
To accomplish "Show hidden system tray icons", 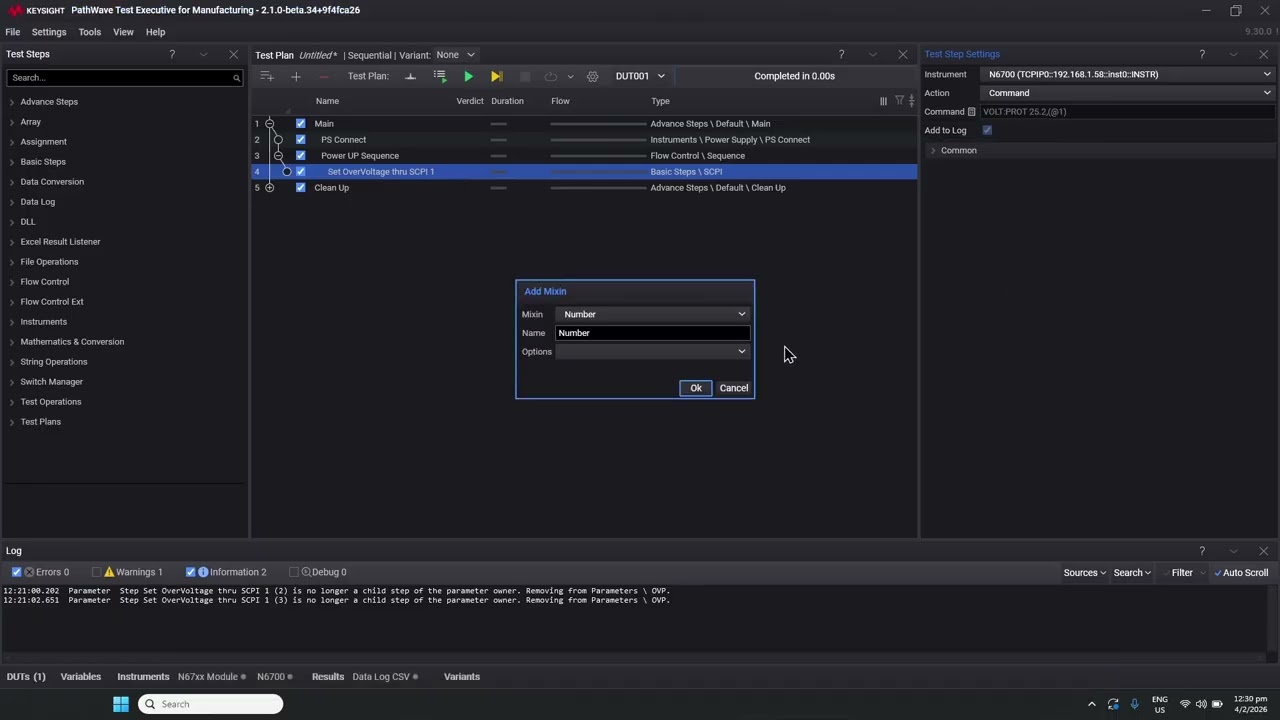I will 1091,704.
